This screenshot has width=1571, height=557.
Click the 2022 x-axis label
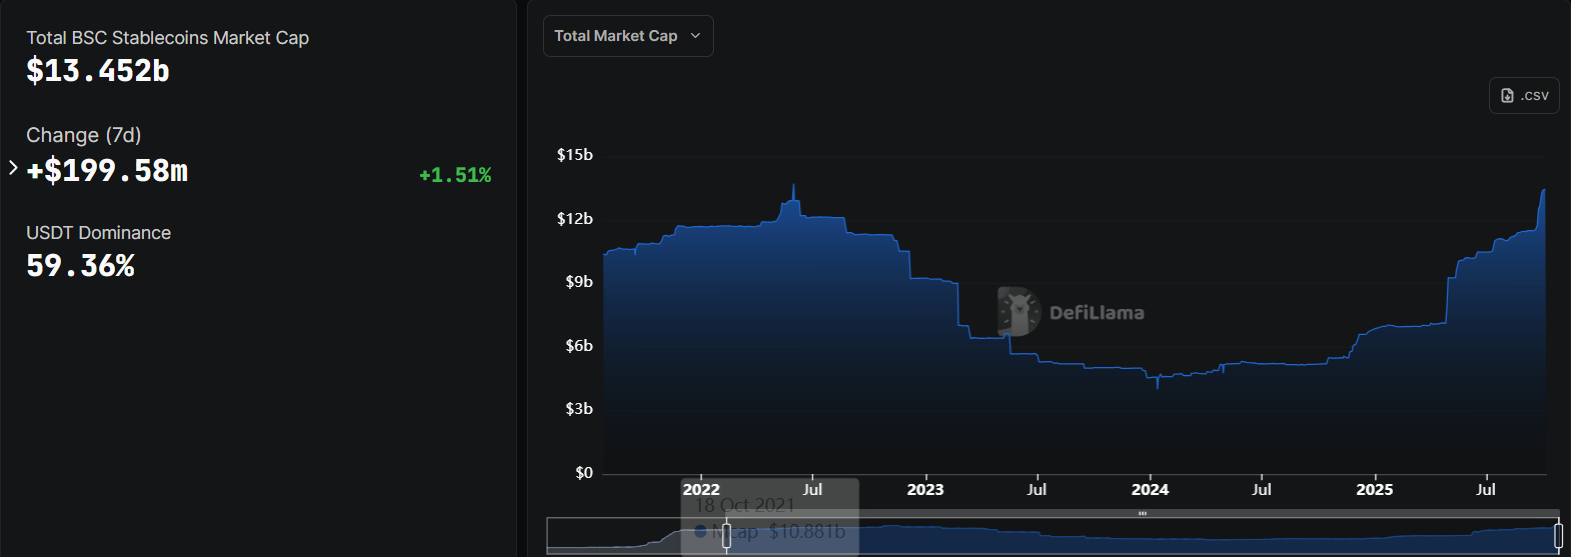(x=701, y=490)
